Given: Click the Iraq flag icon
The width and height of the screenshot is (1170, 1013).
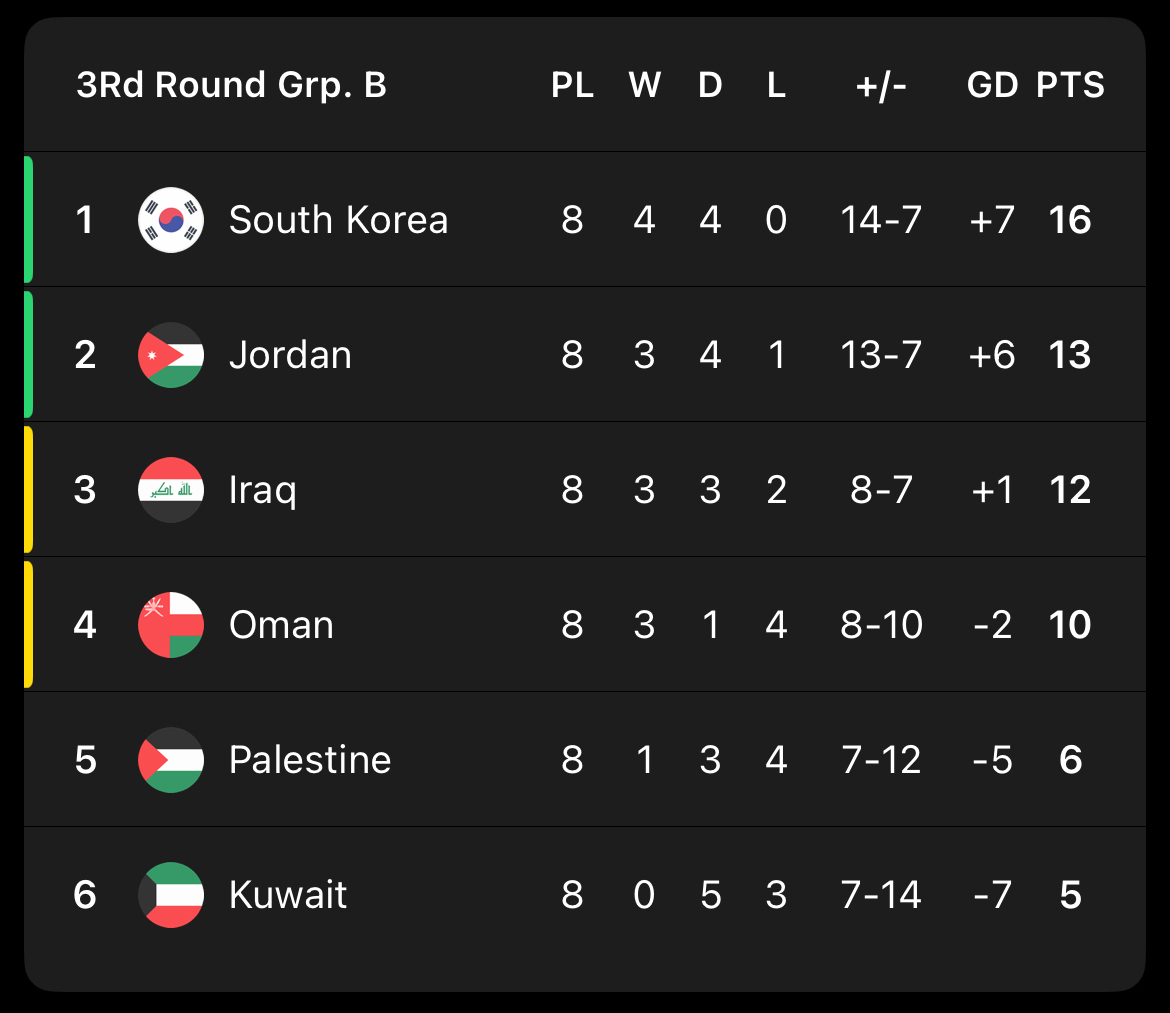Looking at the screenshot, I should [171, 490].
